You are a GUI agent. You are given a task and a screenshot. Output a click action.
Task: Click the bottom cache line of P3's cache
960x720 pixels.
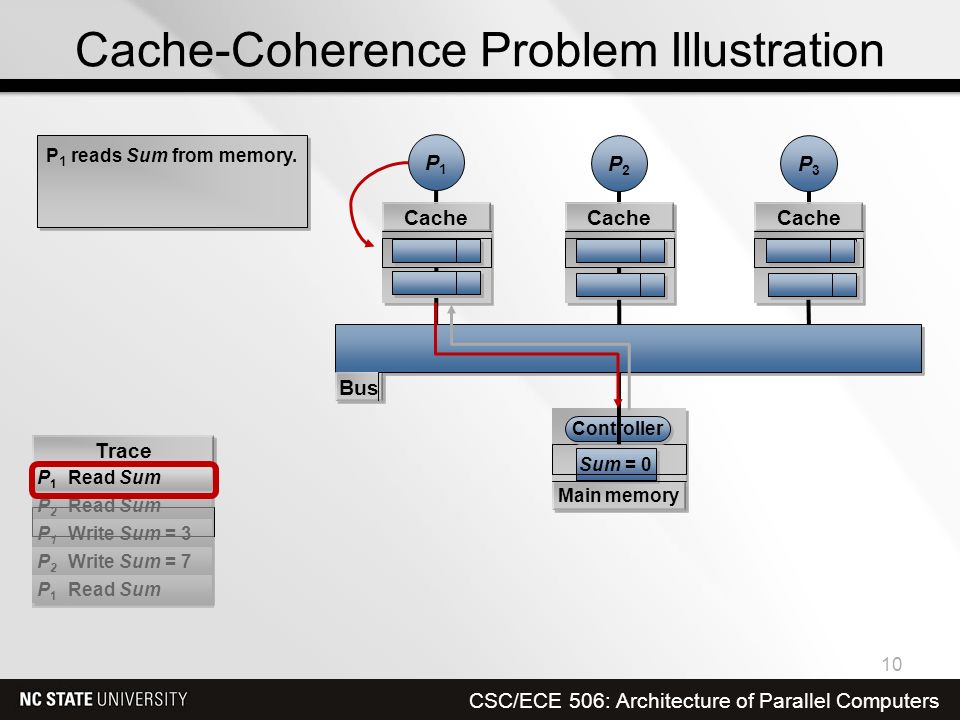(x=812, y=285)
